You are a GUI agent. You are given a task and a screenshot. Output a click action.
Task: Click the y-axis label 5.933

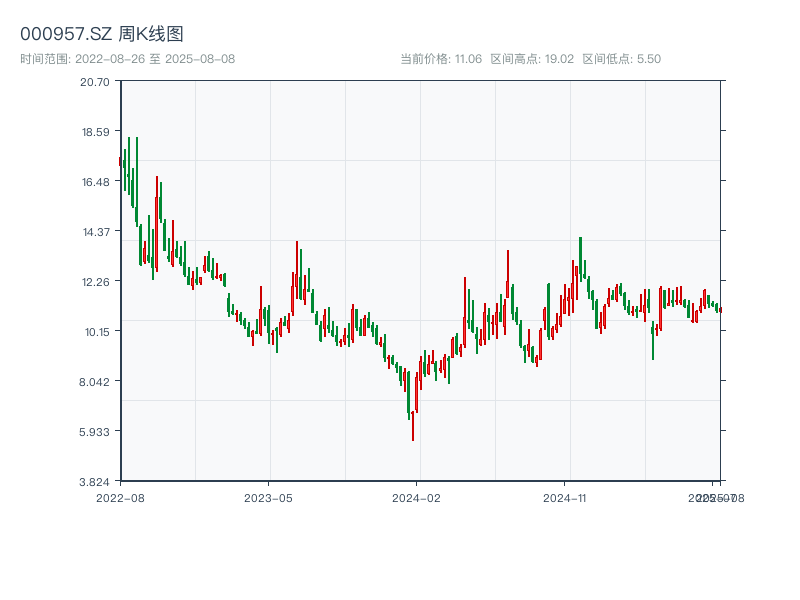94,432
